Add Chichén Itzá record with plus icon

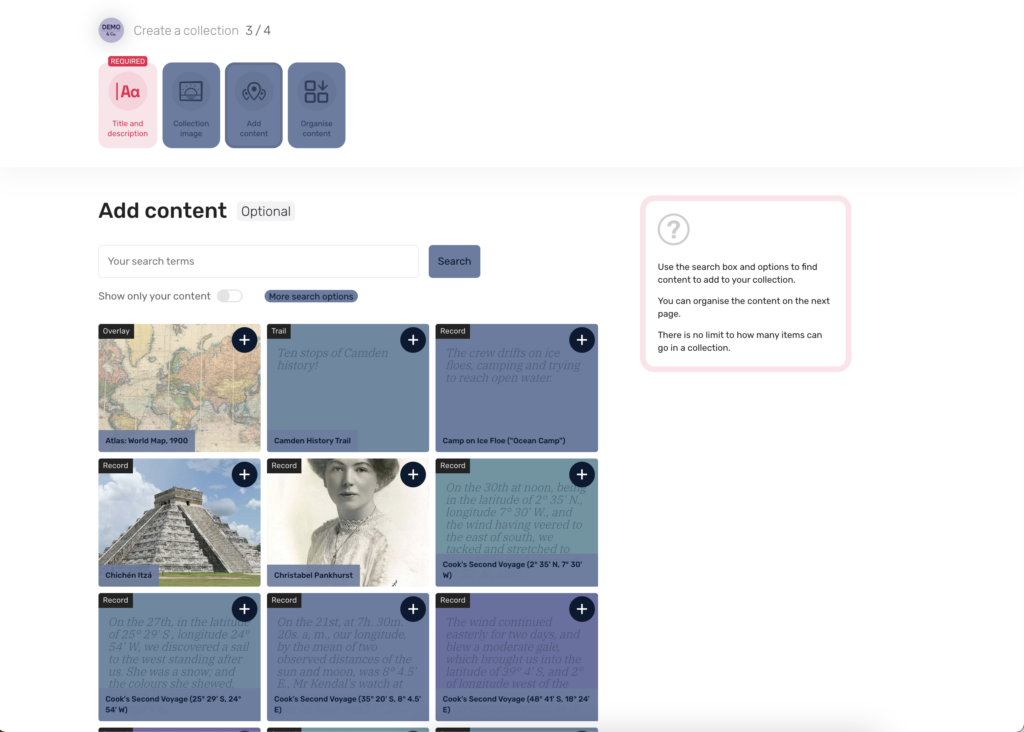tap(244, 474)
